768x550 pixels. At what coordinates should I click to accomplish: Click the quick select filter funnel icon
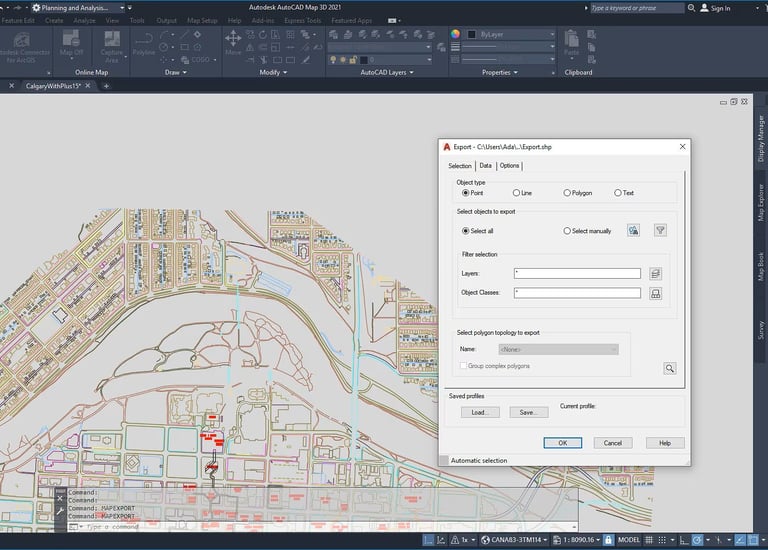tap(660, 231)
